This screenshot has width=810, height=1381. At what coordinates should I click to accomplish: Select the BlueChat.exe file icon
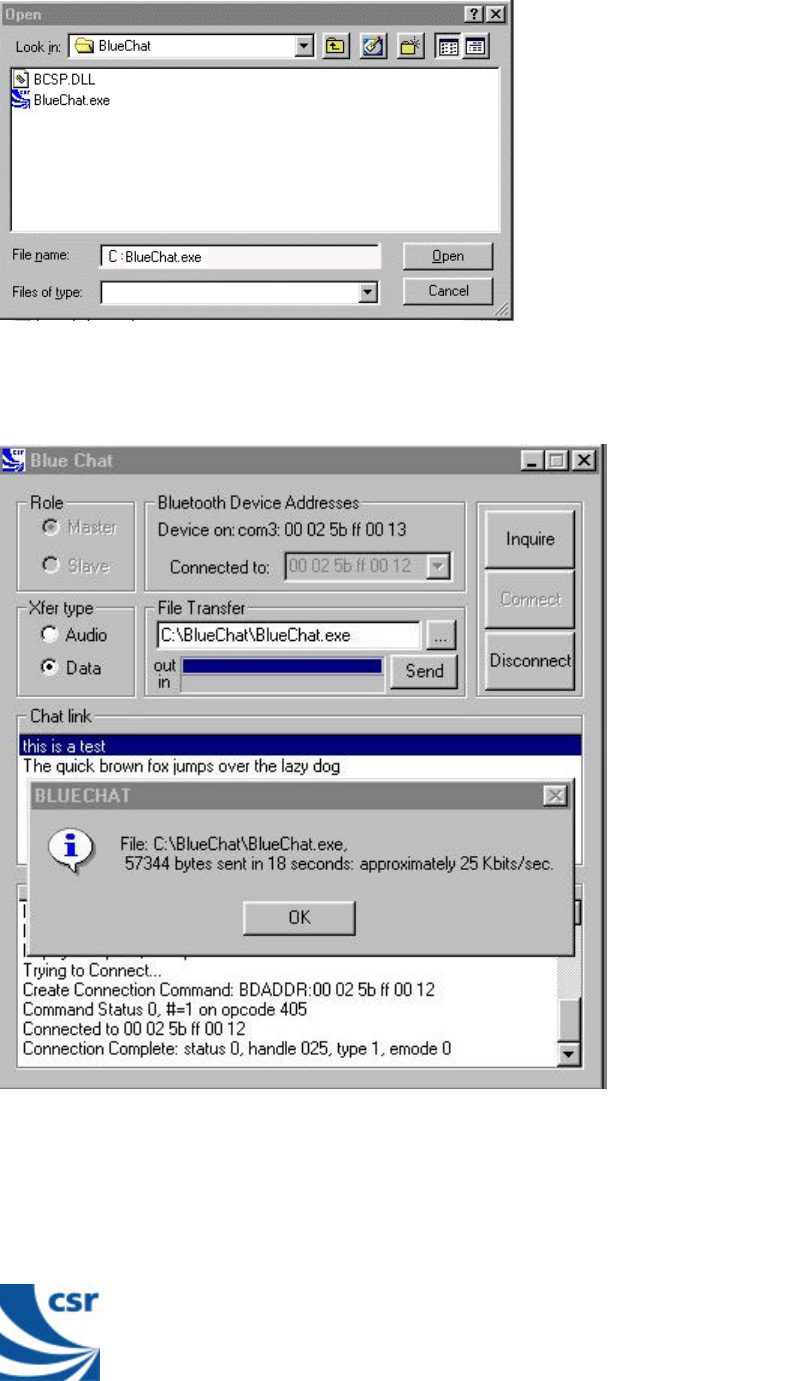pyautogui.click(x=21, y=99)
